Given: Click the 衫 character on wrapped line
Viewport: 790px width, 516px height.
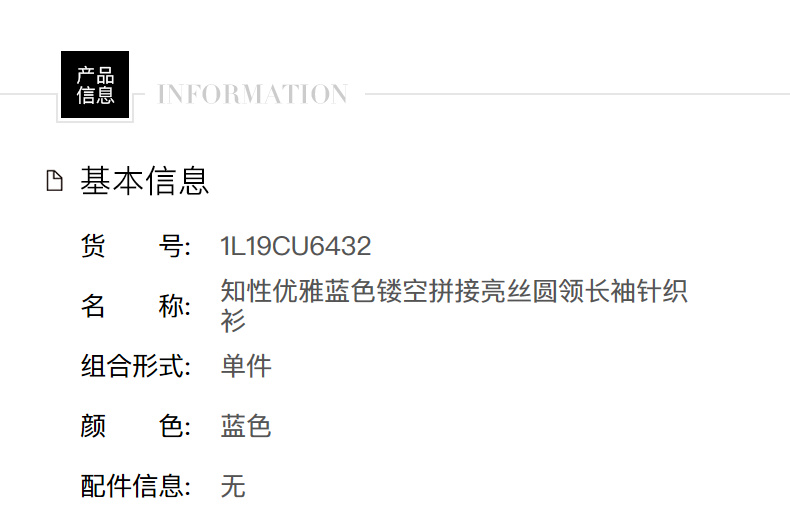Looking at the screenshot, I should [x=233, y=320].
